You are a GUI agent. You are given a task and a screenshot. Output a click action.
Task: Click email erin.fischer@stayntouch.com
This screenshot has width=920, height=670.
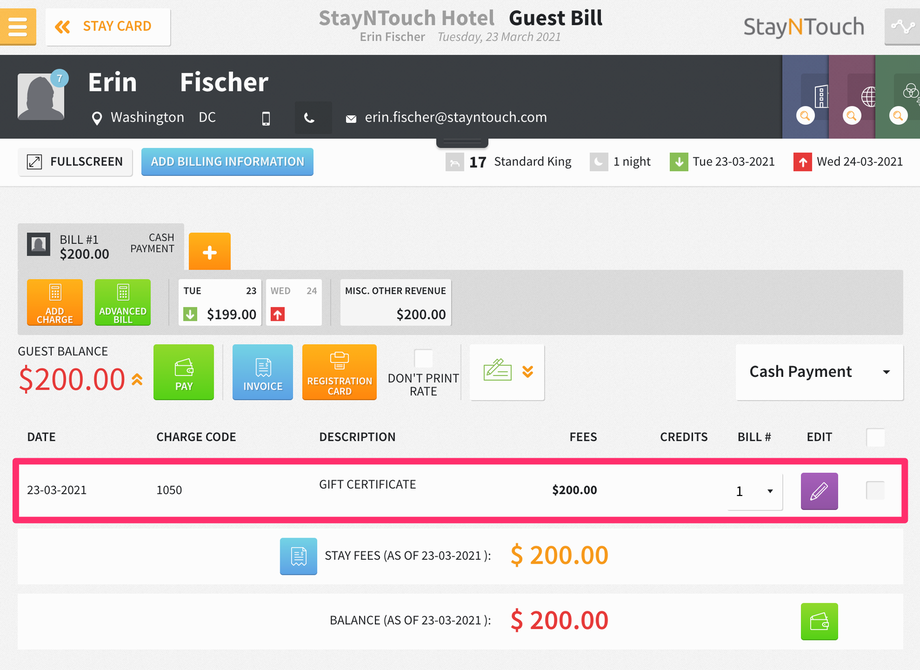coord(455,117)
